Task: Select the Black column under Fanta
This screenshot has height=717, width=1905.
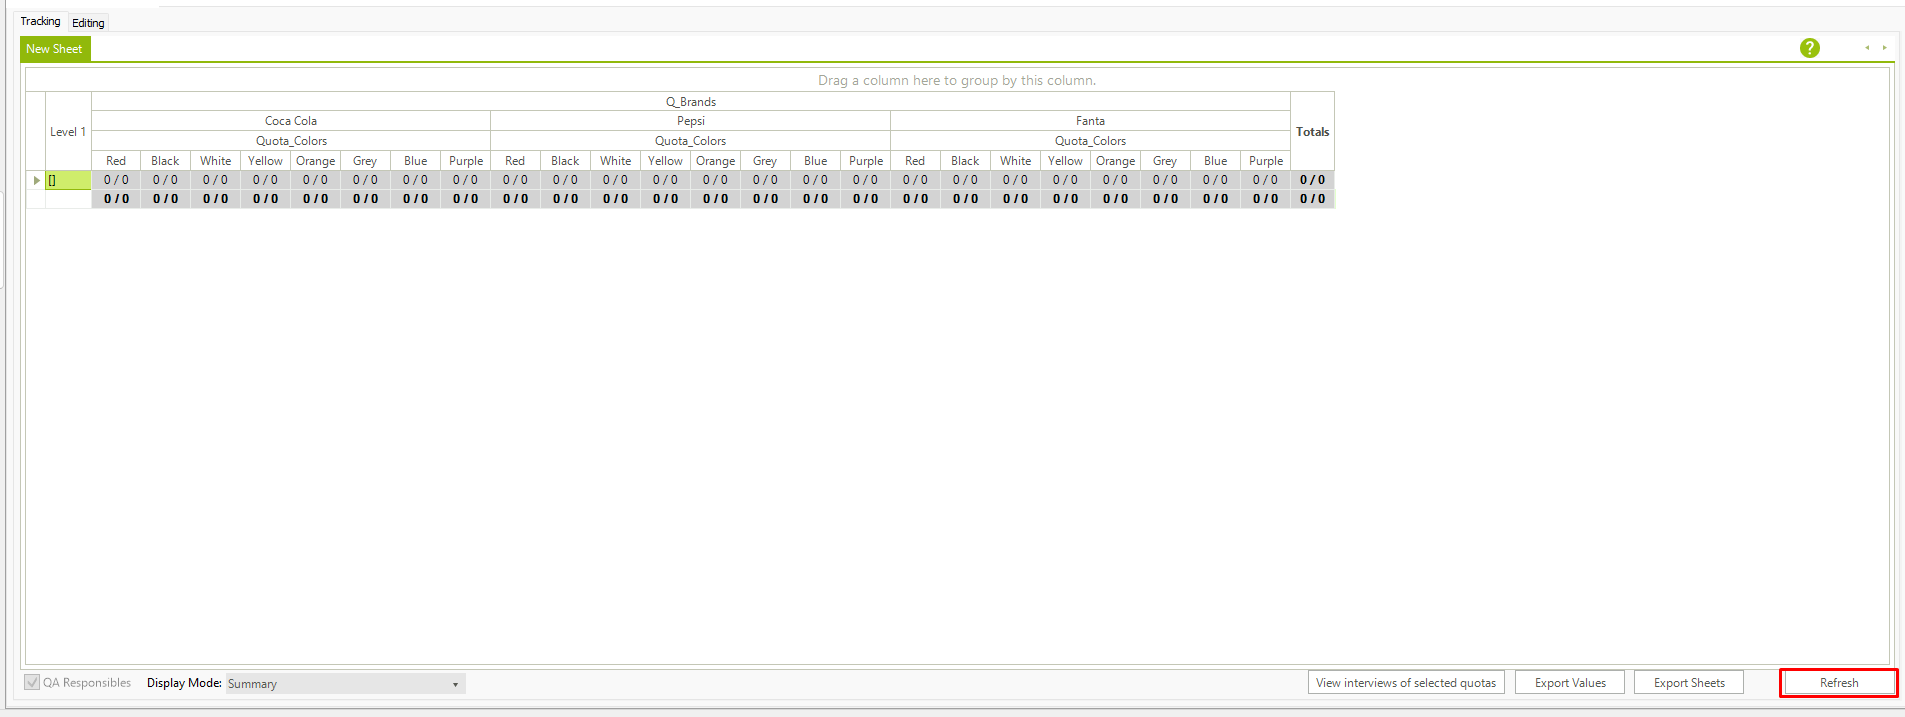Action: click(965, 161)
